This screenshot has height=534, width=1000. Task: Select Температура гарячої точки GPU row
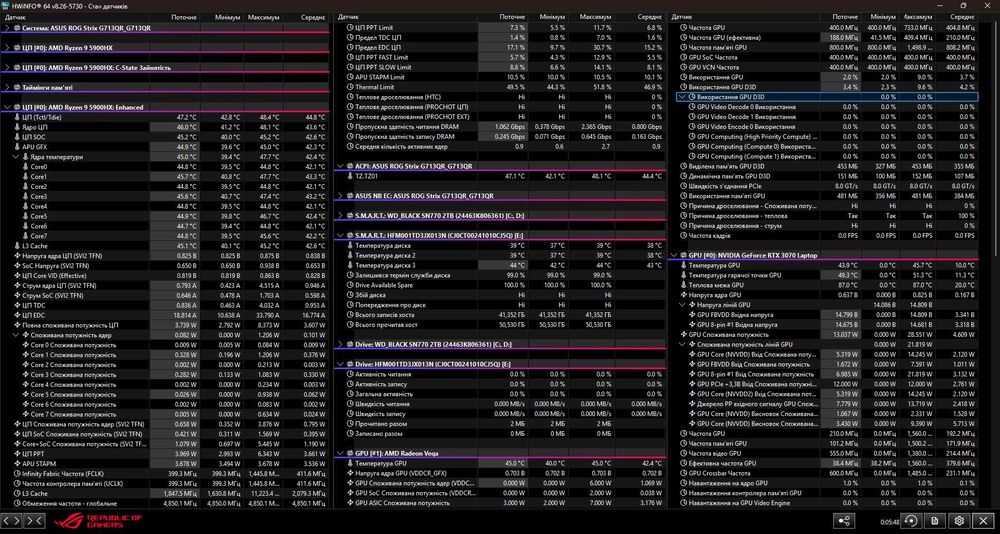[823, 276]
